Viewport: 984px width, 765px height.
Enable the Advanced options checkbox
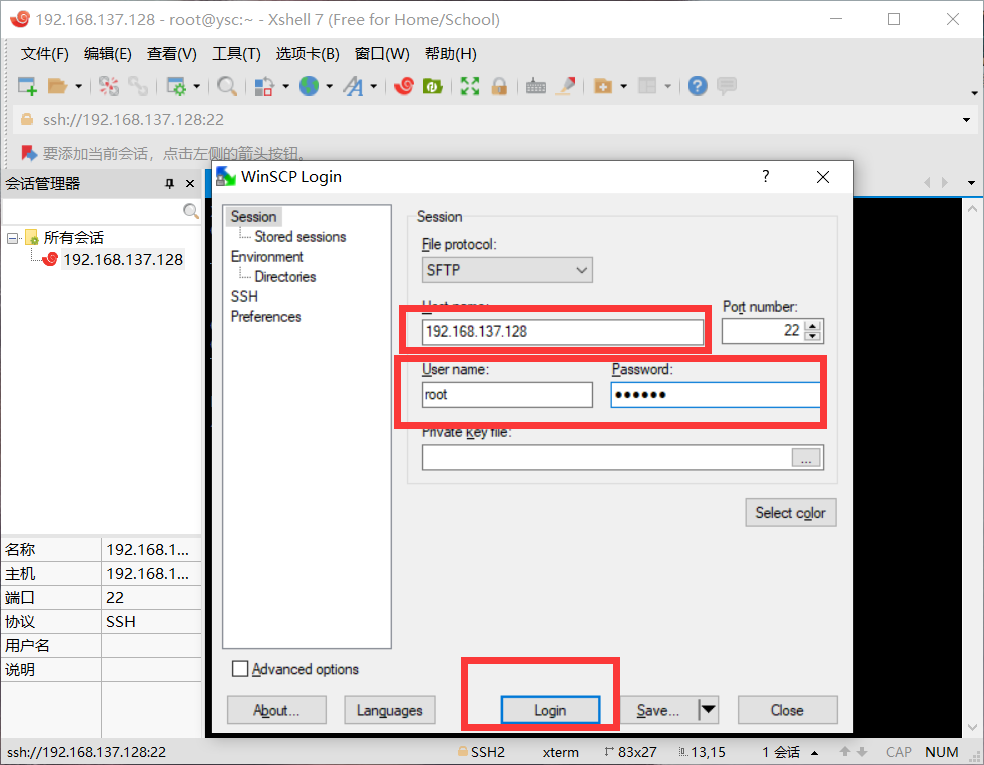click(x=240, y=669)
